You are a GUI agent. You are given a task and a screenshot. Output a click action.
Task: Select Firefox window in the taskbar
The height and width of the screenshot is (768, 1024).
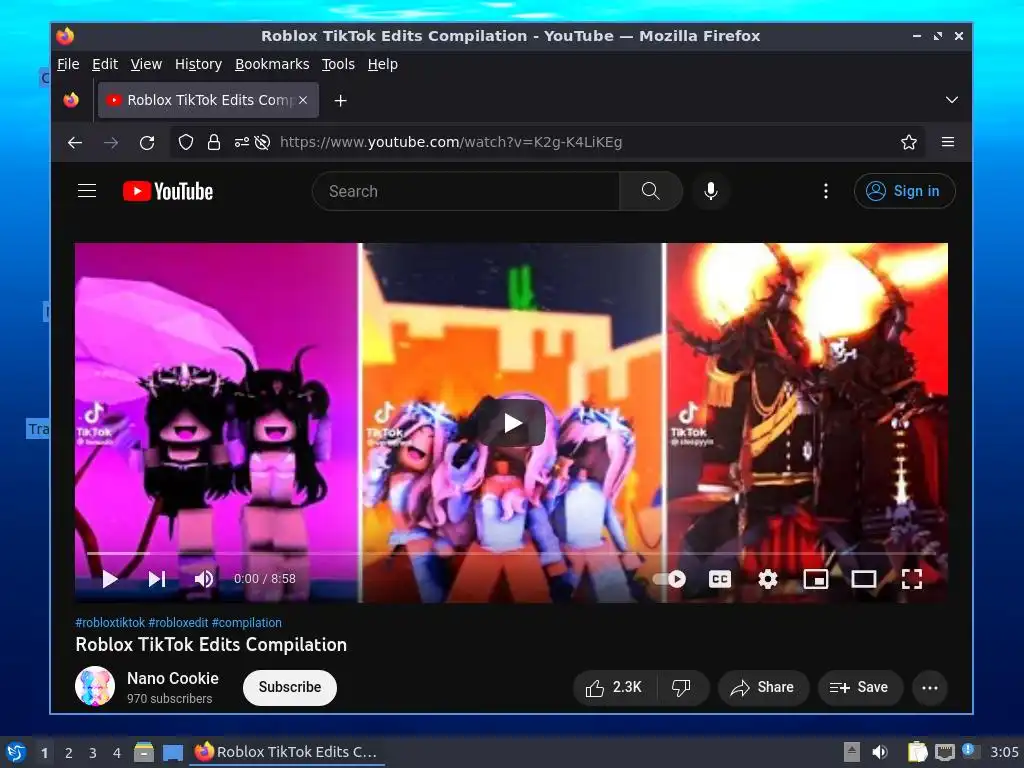click(287, 752)
